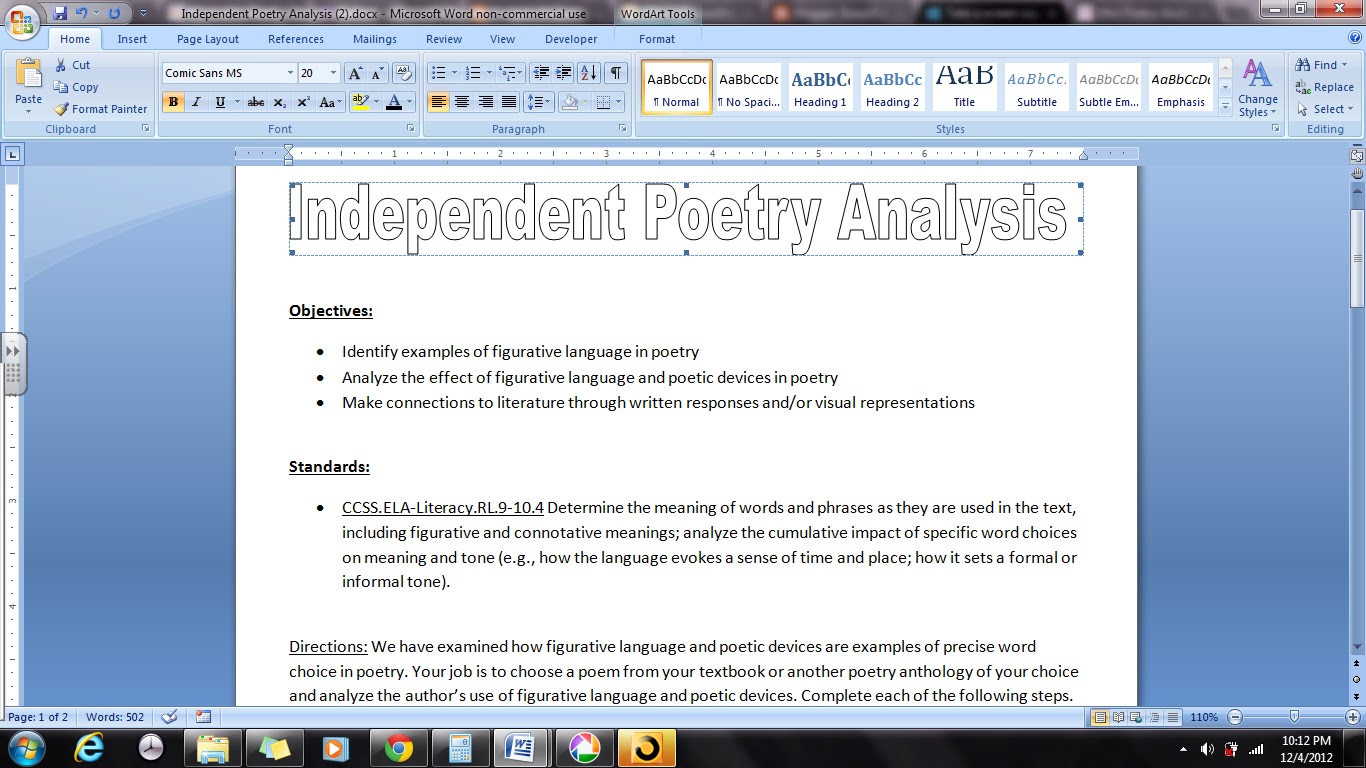
Task: Toggle bold formatting
Action: tap(173, 101)
